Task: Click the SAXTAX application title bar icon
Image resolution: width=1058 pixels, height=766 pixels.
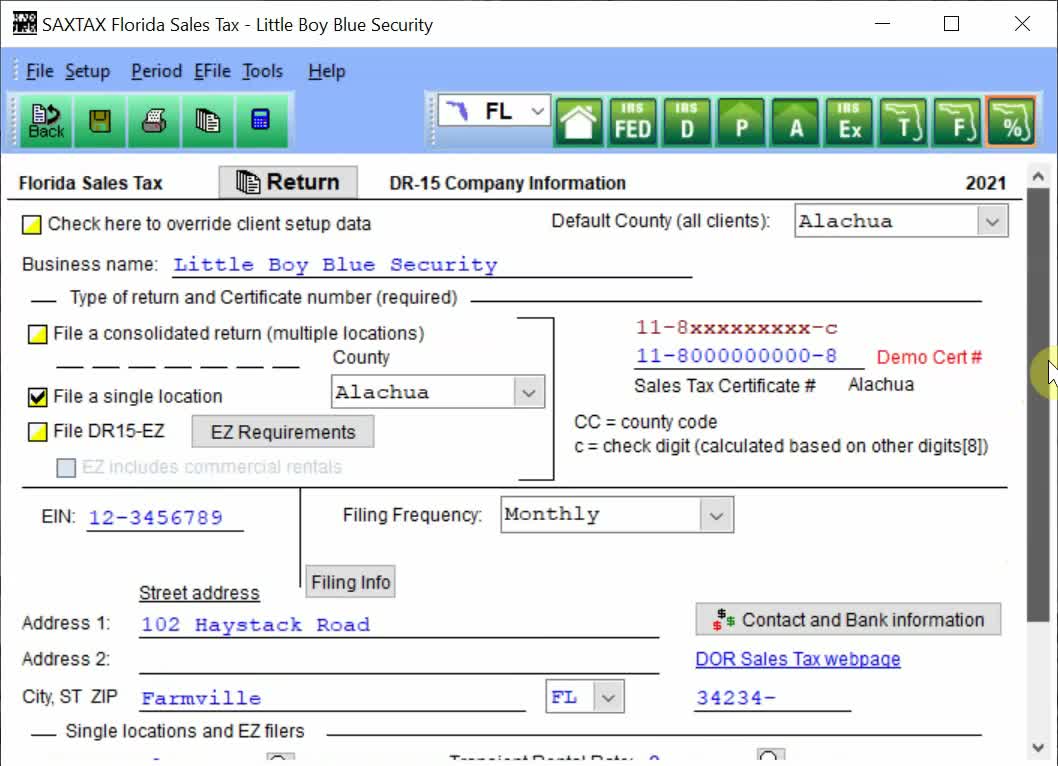Action: coord(24,24)
